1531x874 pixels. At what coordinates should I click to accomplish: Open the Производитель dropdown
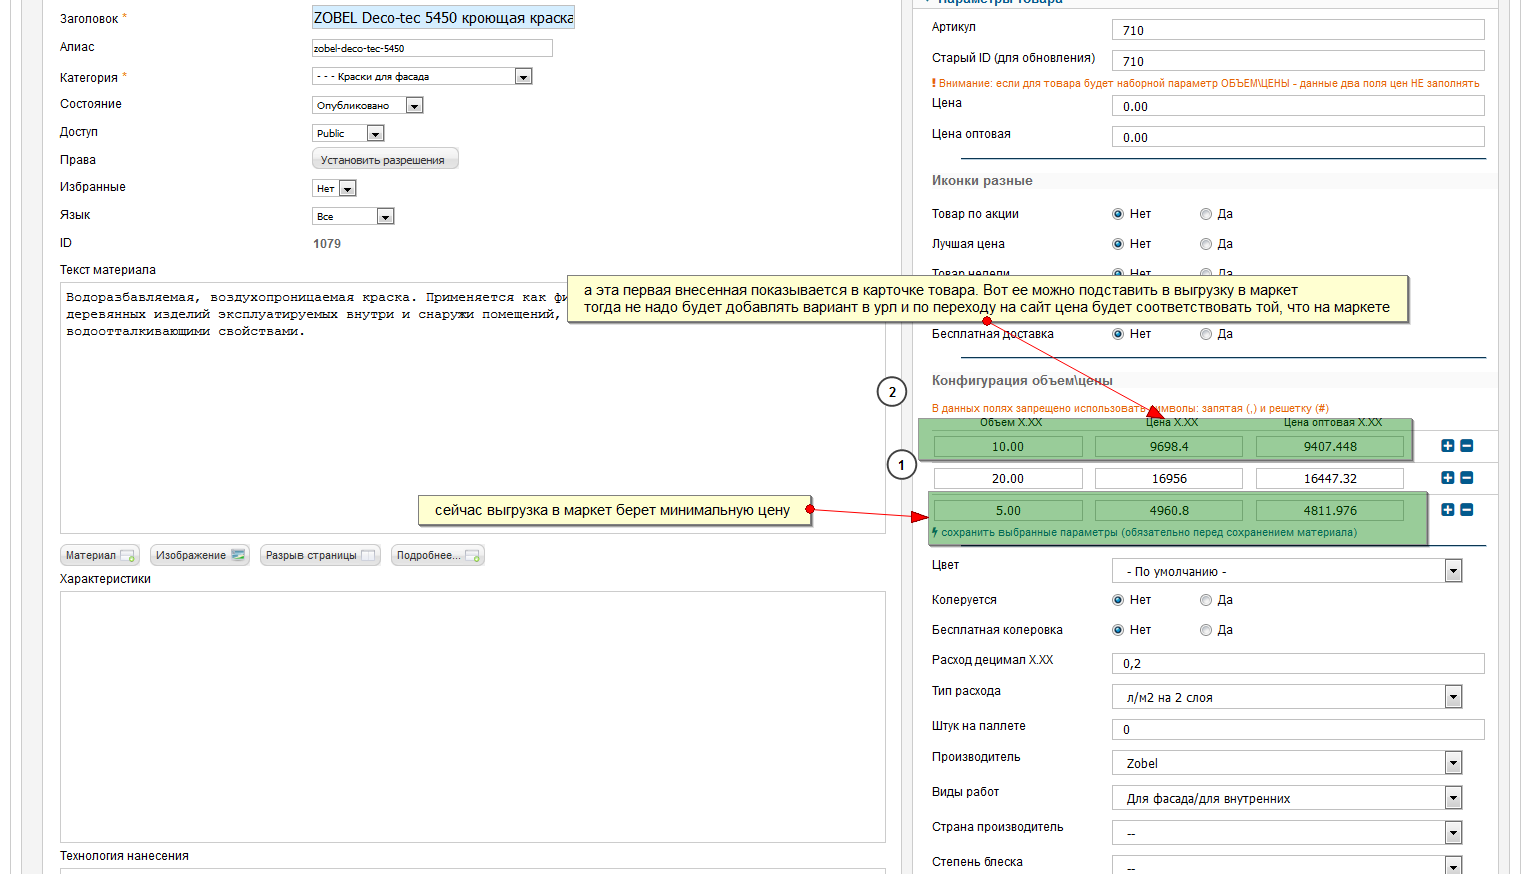click(1287, 763)
